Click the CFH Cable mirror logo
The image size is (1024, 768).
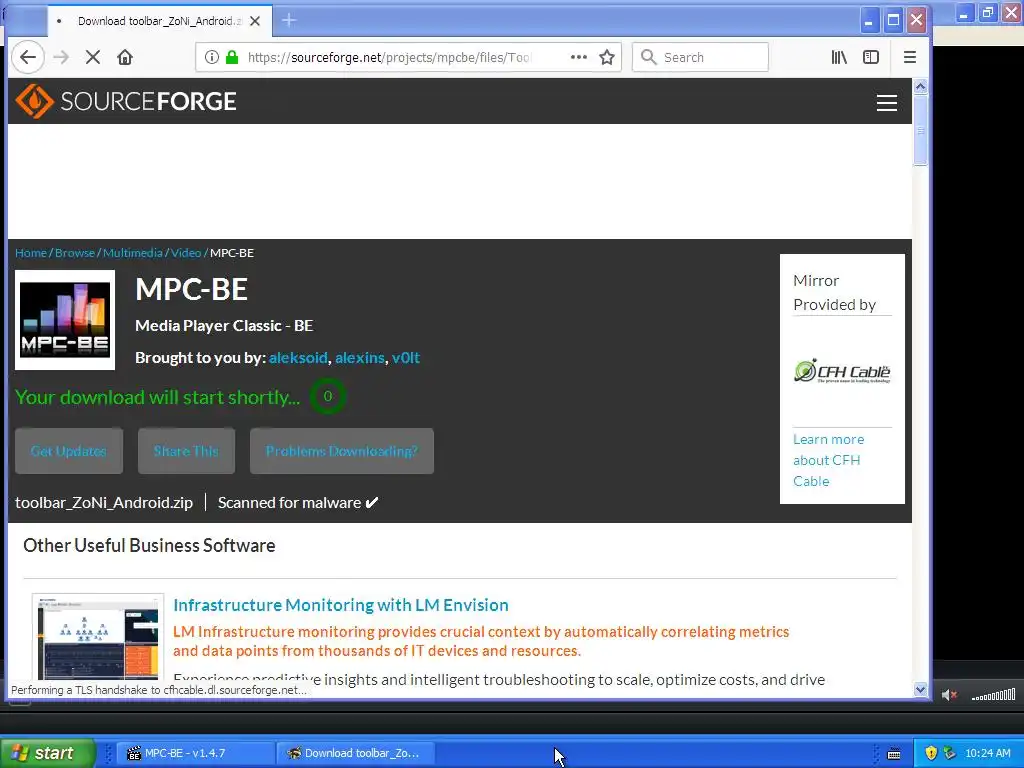click(842, 371)
